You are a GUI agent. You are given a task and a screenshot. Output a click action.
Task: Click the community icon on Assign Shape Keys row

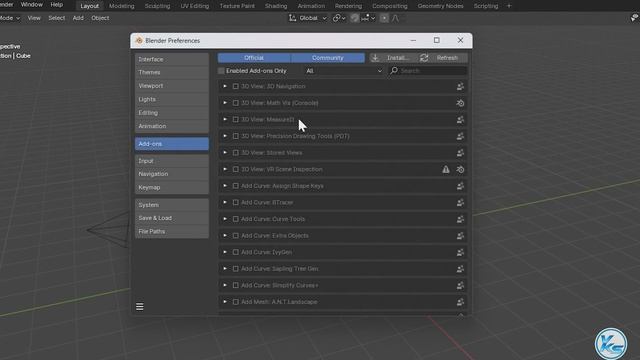(x=460, y=186)
